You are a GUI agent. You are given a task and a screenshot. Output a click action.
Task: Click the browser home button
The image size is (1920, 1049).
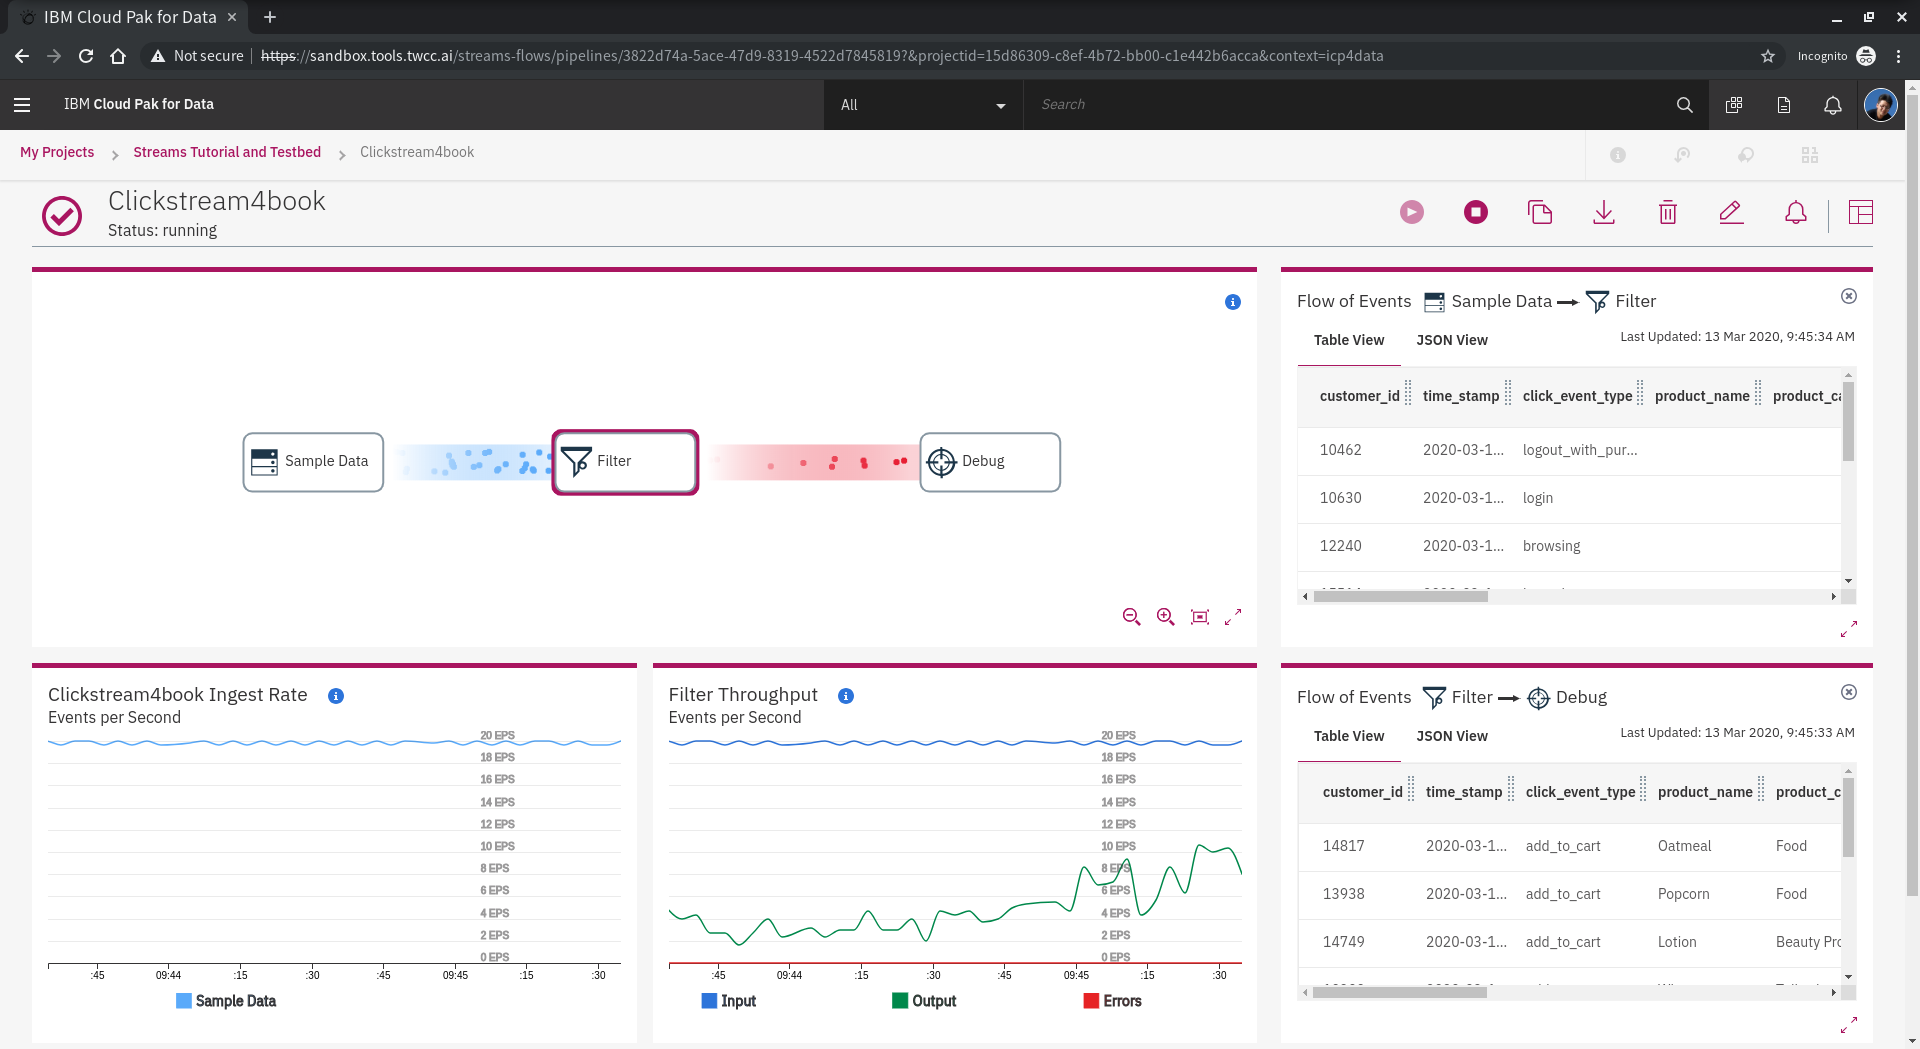click(118, 56)
